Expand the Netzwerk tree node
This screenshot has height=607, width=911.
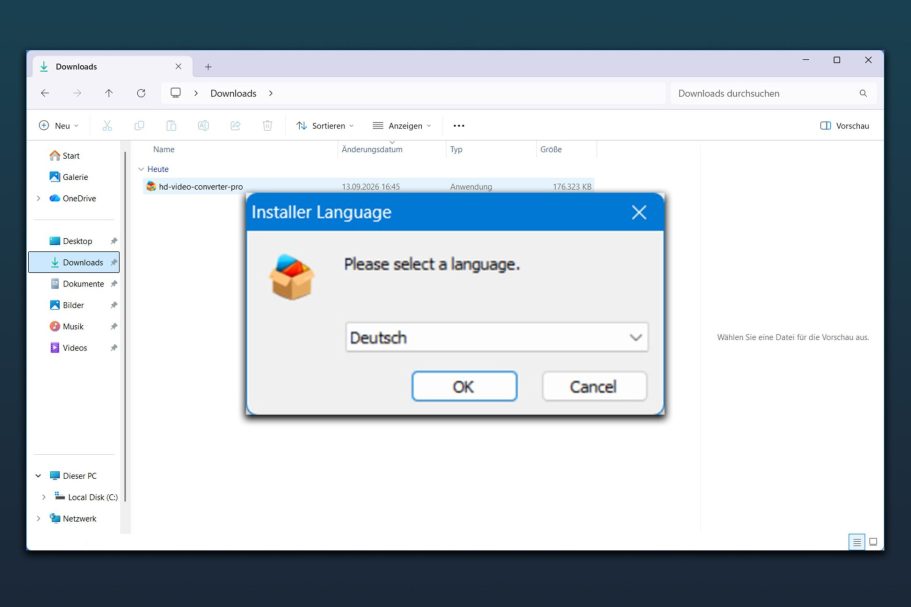click(38, 518)
